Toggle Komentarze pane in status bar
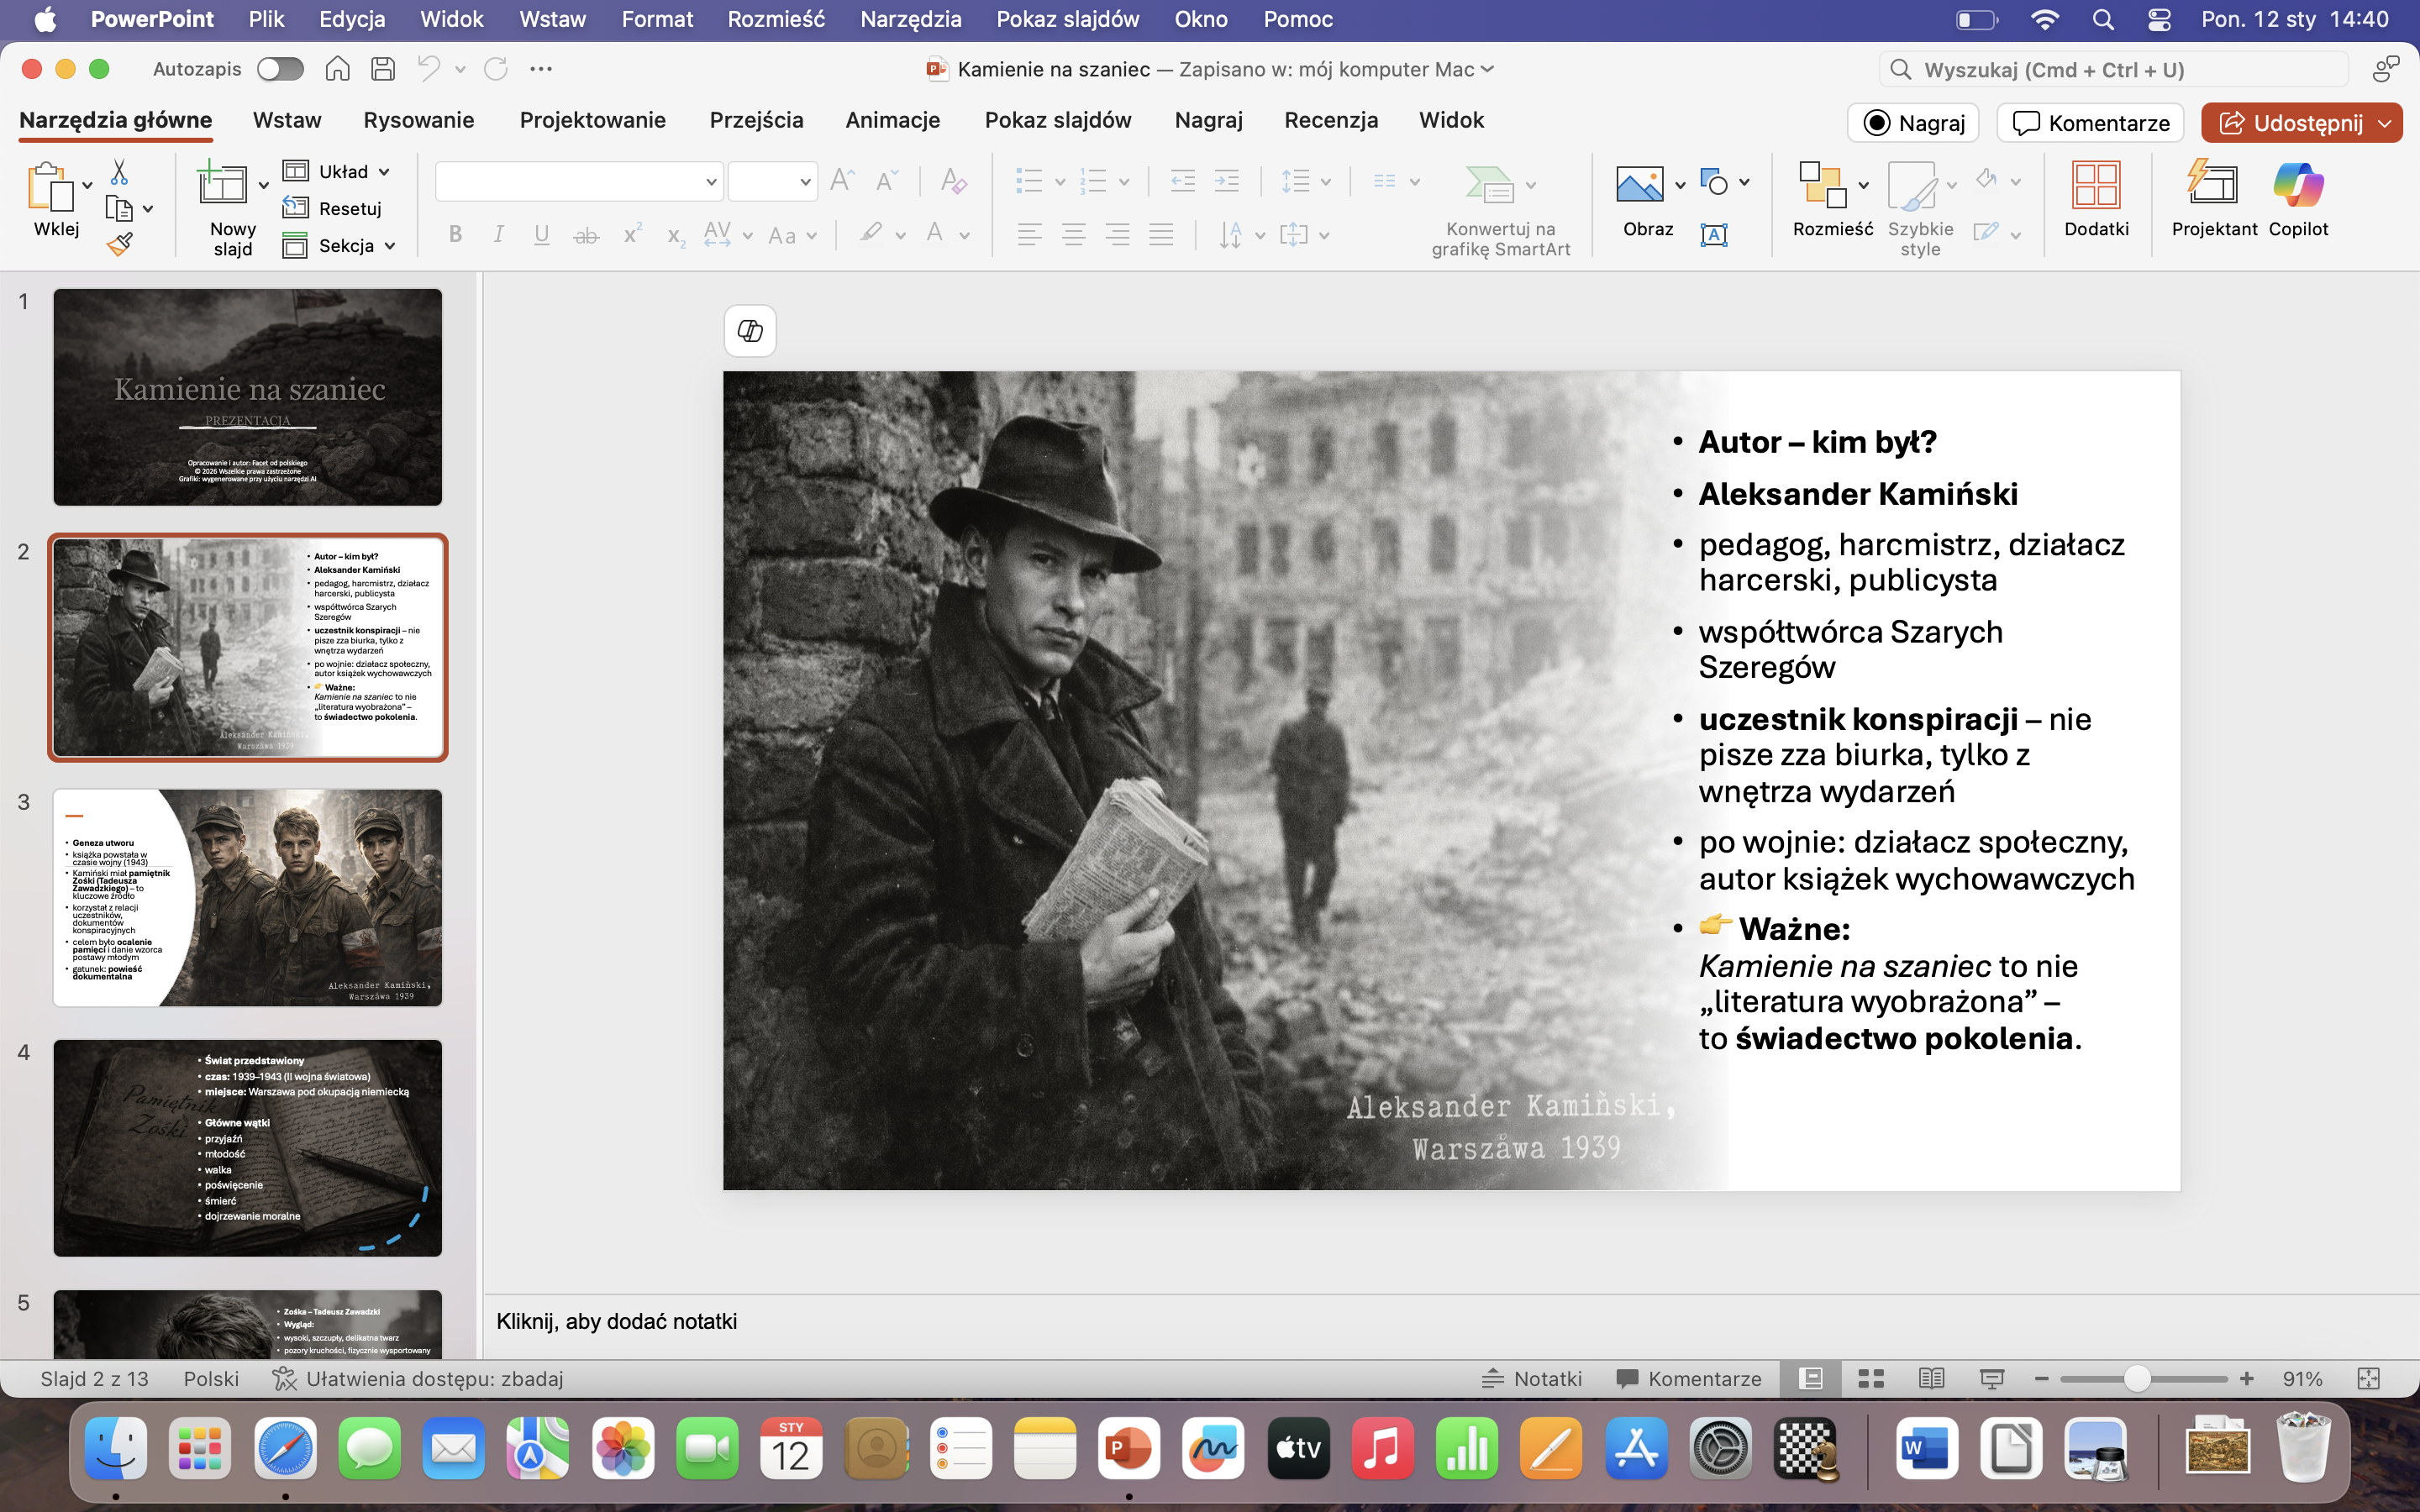Image resolution: width=2420 pixels, height=1512 pixels. click(x=1689, y=1379)
